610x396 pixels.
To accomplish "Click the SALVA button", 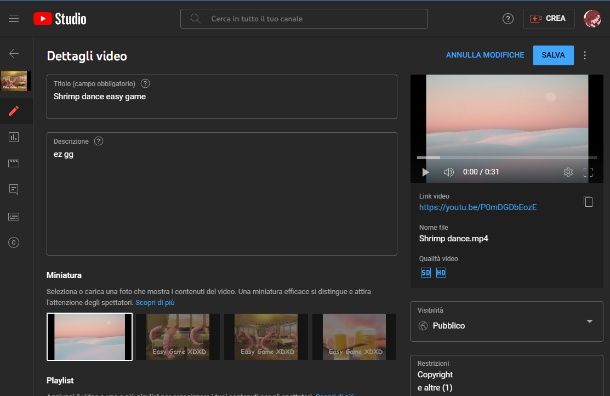I will click(553, 55).
